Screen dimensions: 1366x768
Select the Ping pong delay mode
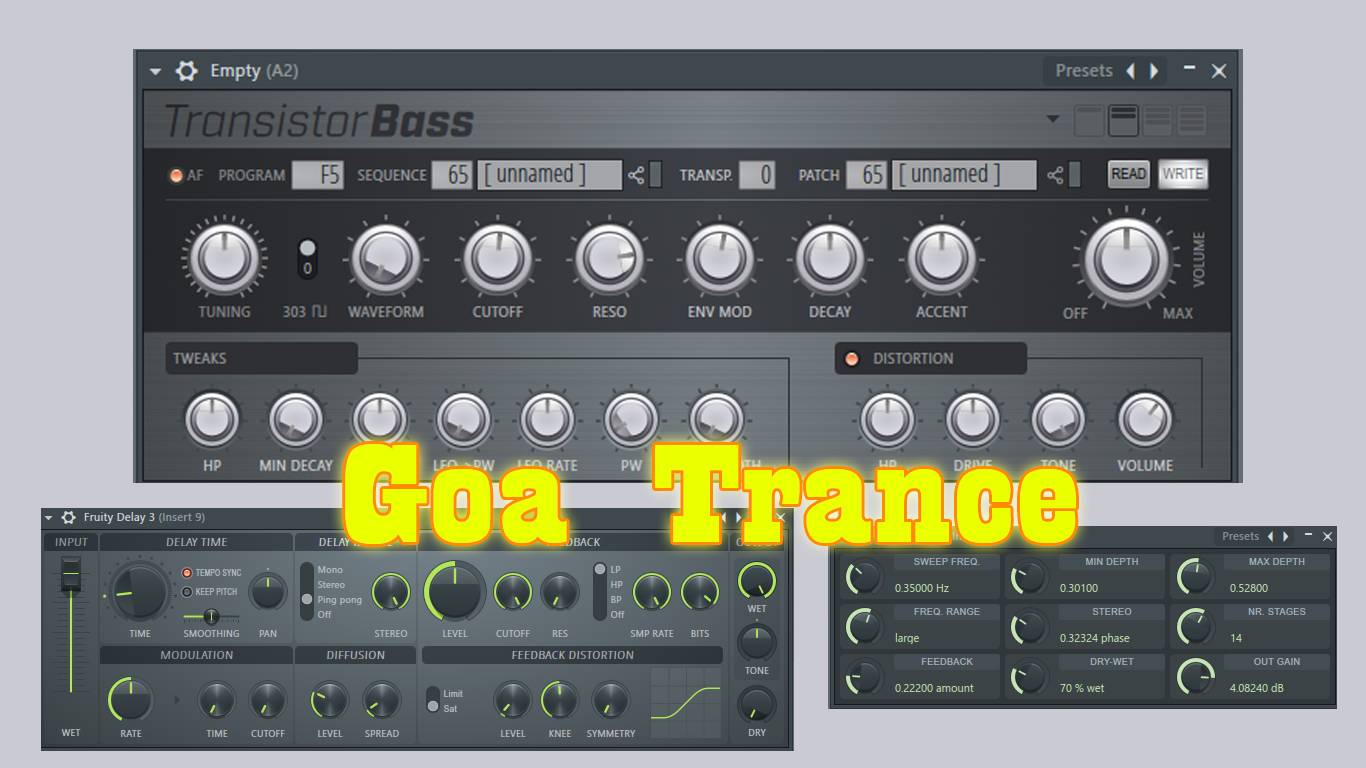point(339,600)
